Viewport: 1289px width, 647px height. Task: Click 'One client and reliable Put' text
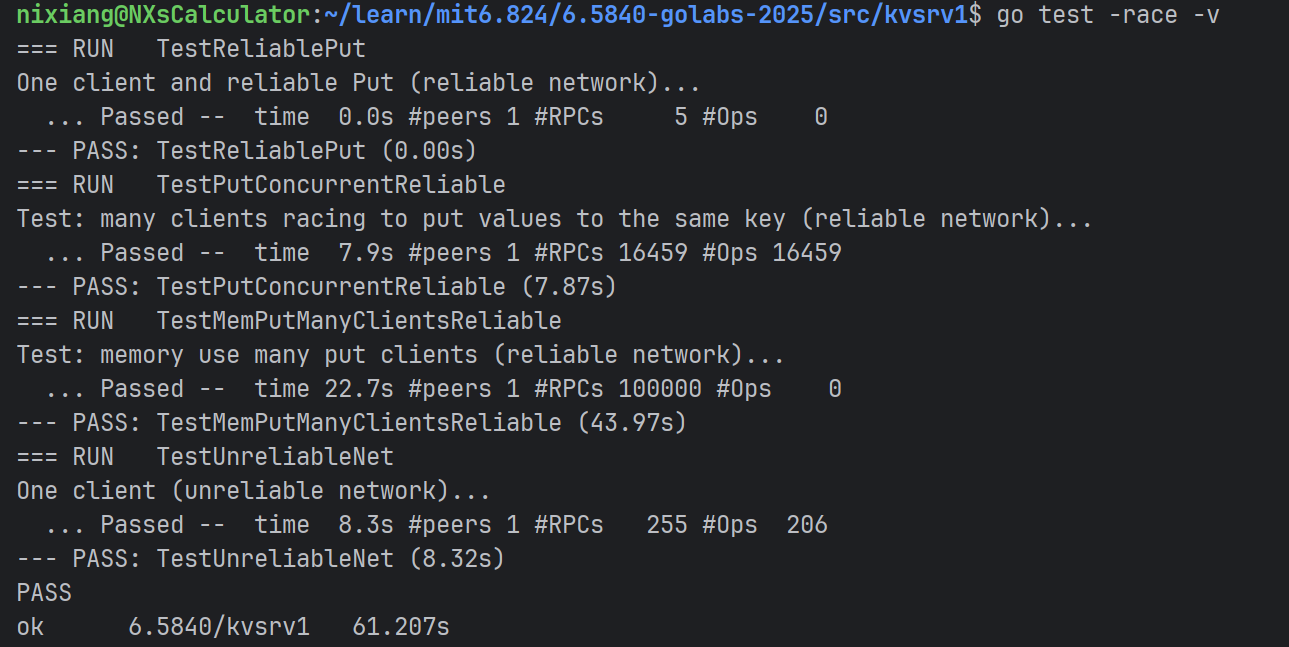click(205, 83)
